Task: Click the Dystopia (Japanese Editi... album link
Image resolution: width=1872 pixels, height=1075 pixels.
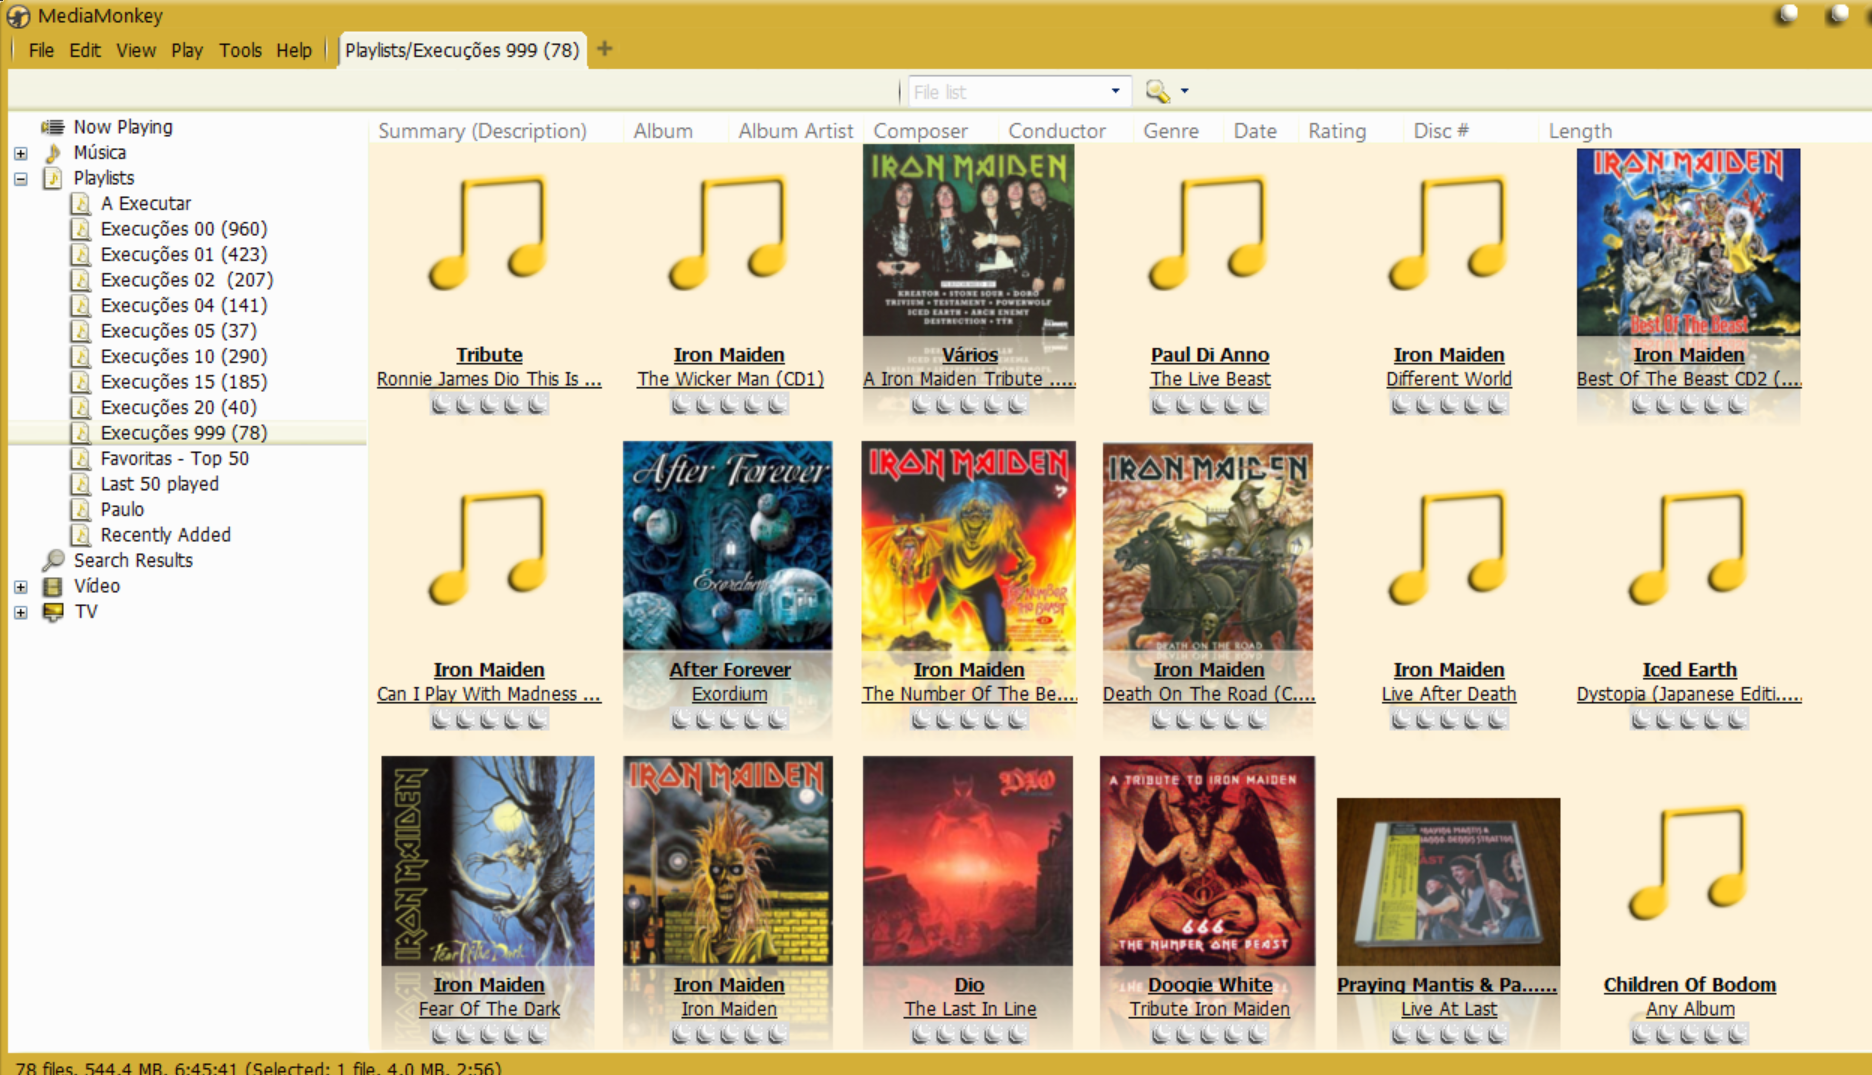Action: pos(1689,694)
